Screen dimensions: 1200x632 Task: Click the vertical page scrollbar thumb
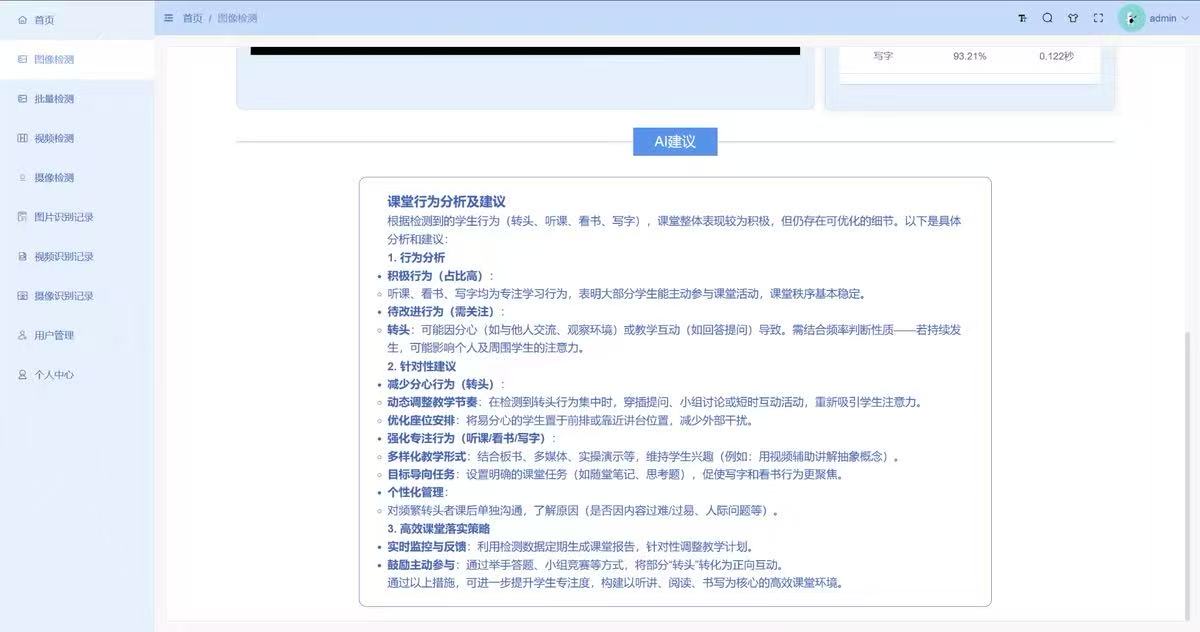click(x=1189, y=475)
